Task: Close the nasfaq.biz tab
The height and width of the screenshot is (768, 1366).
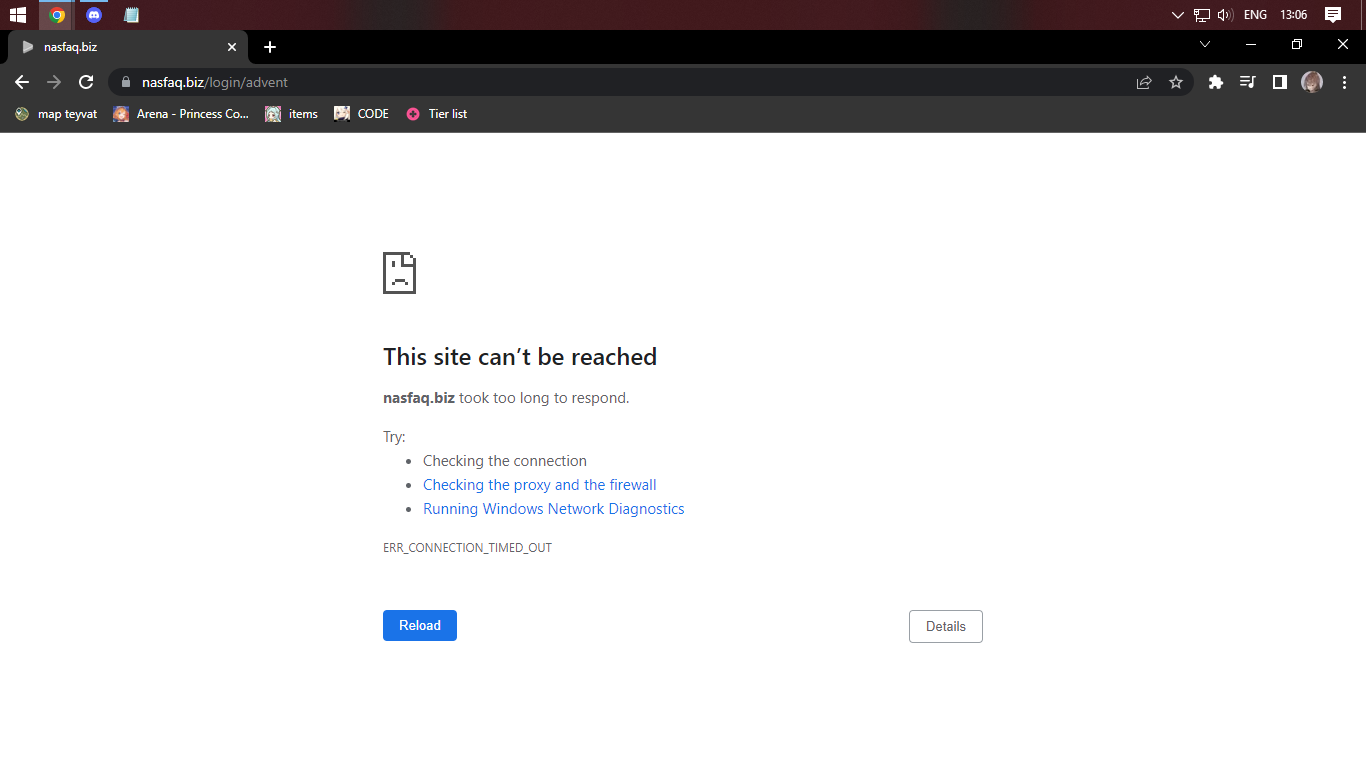Action: point(232,47)
